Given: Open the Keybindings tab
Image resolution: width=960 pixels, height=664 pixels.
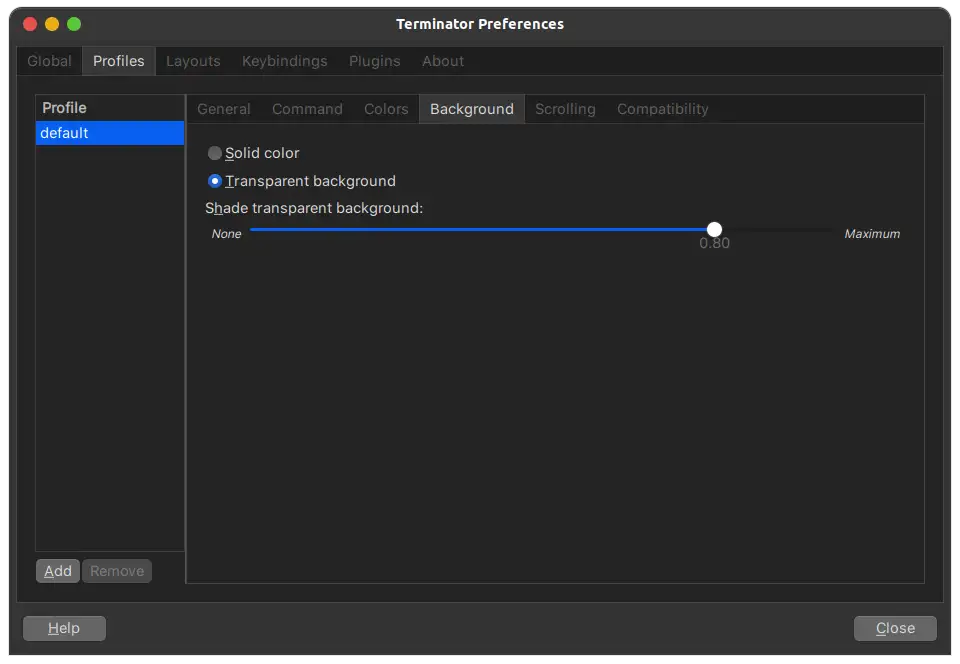Looking at the screenshot, I should 285,61.
